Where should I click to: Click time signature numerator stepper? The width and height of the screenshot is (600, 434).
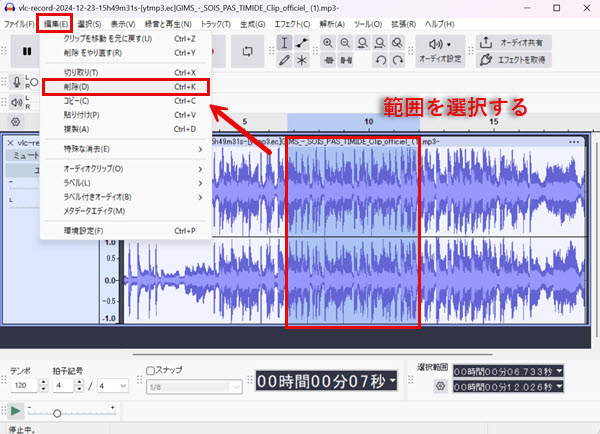click(x=79, y=385)
